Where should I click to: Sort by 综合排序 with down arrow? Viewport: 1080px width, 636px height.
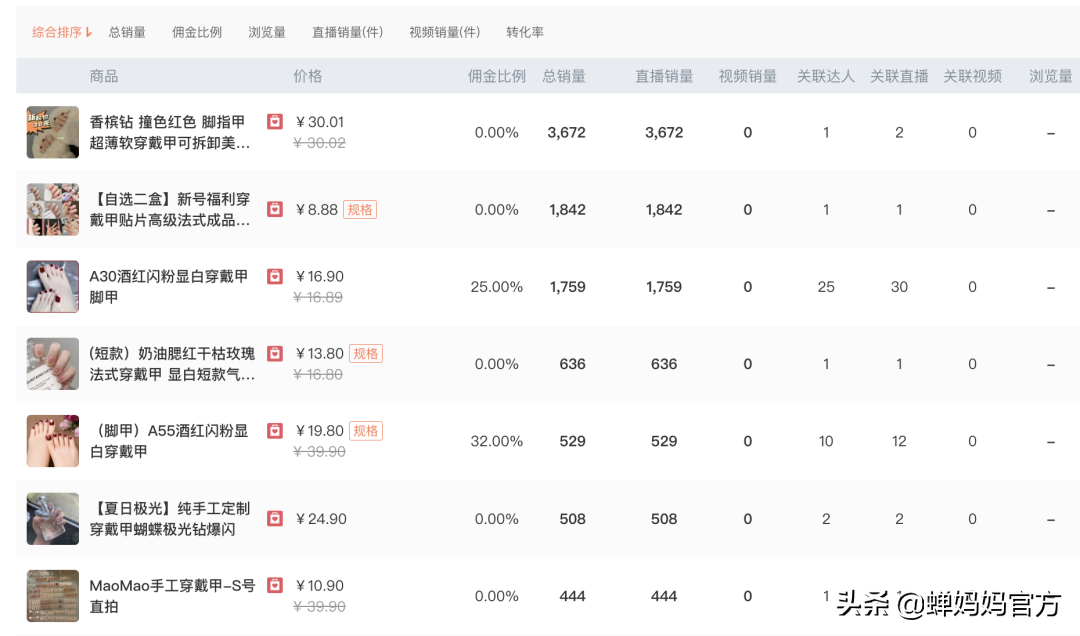click(x=62, y=32)
